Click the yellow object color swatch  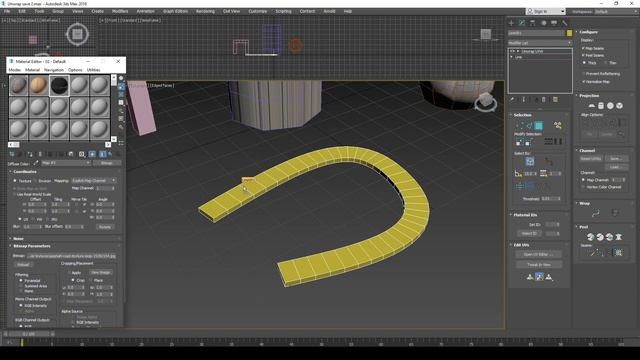tap(569, 33)
